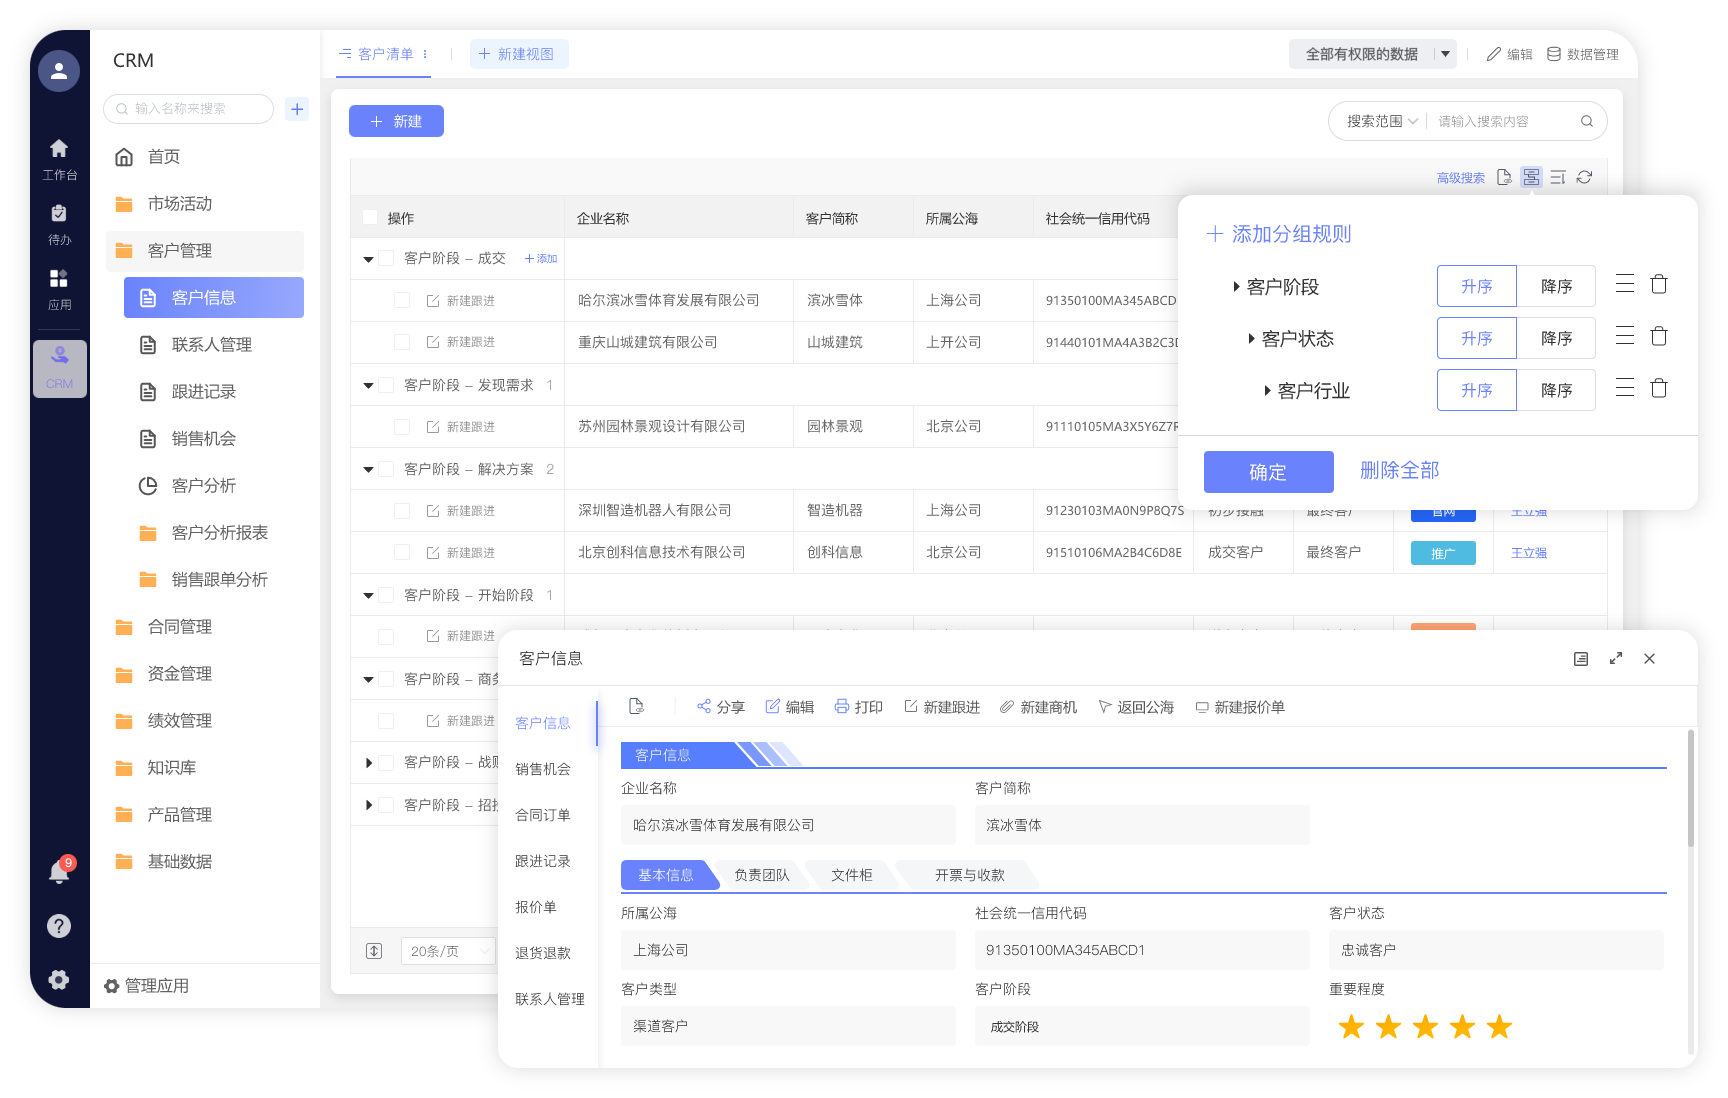Collapse the 客户阶段 – 发现需求 group

tap(368, 385)
